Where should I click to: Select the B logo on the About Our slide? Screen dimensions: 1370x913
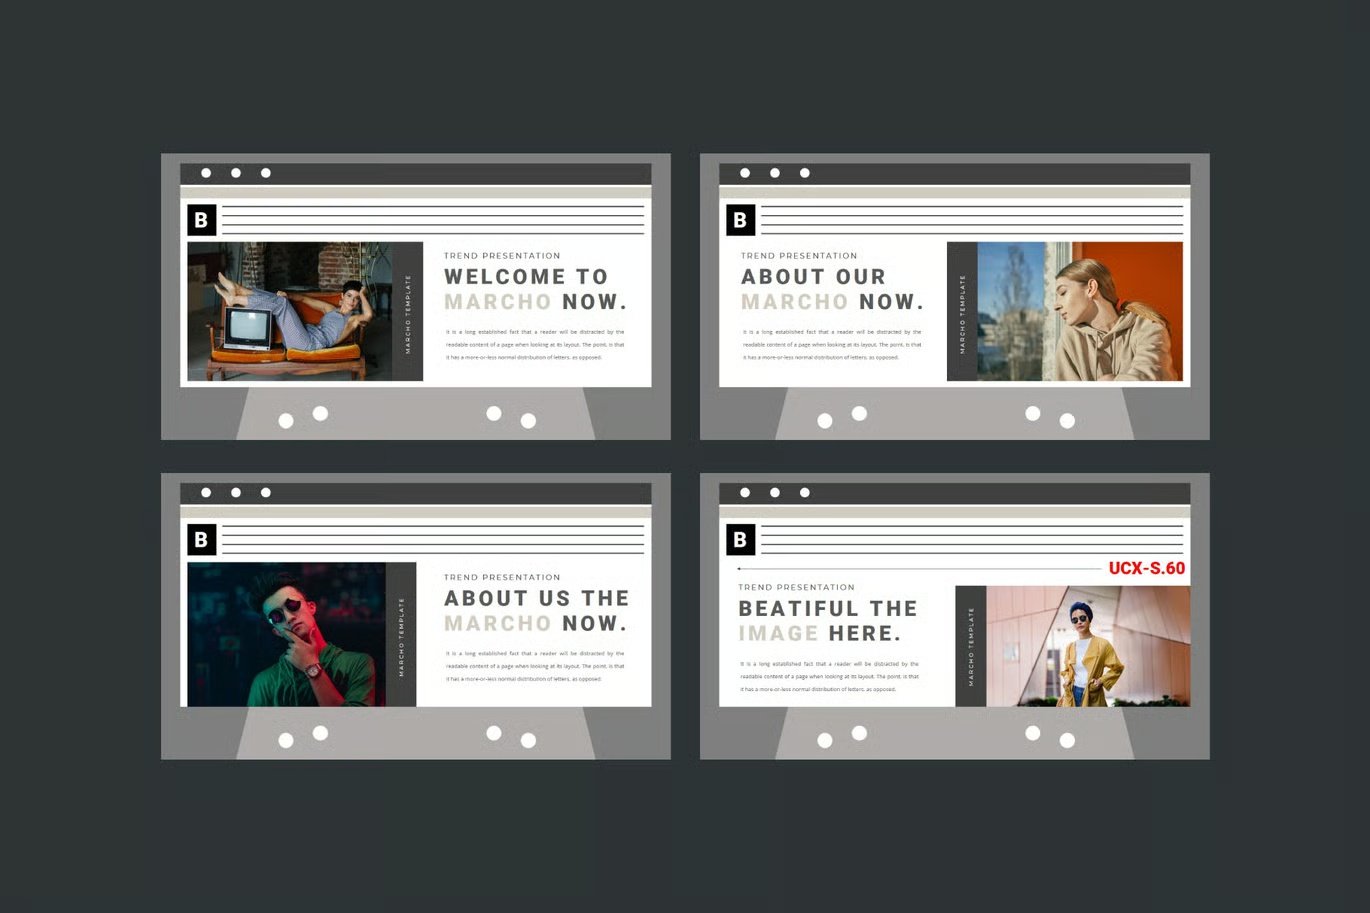click(740, 220)
